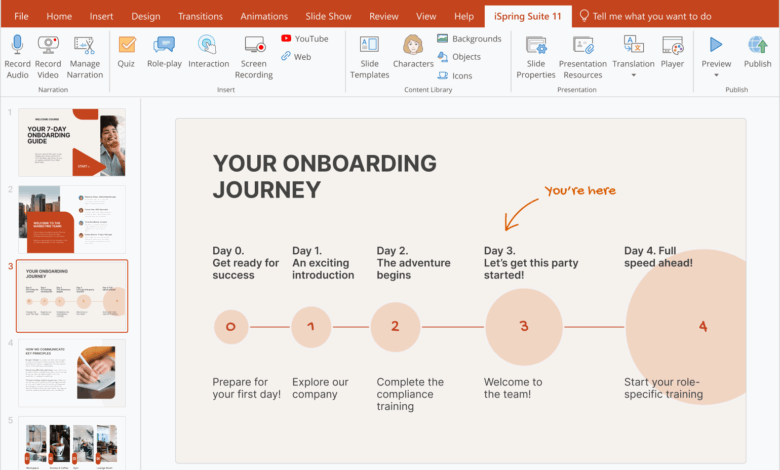Image resolution: width=780 pixels, height=470 pixels.
Task: Open Characters library
Action: (413, 52)
